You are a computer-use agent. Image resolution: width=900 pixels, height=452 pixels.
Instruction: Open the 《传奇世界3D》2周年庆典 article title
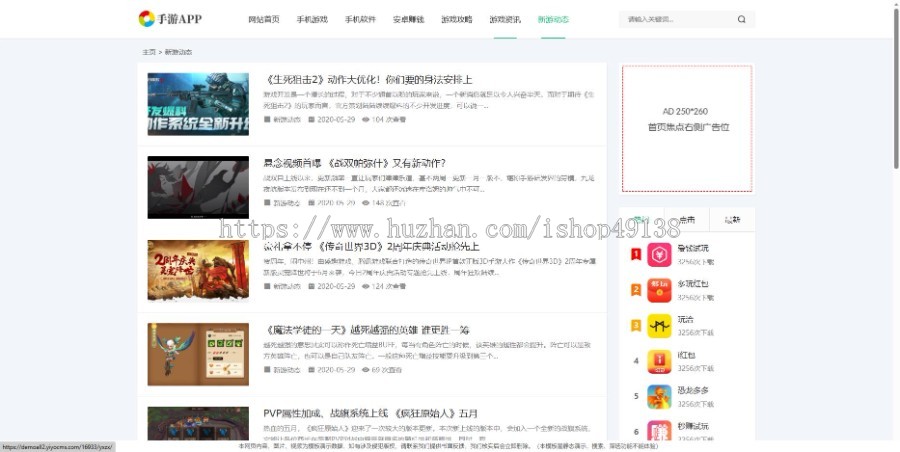pos(371,246)
